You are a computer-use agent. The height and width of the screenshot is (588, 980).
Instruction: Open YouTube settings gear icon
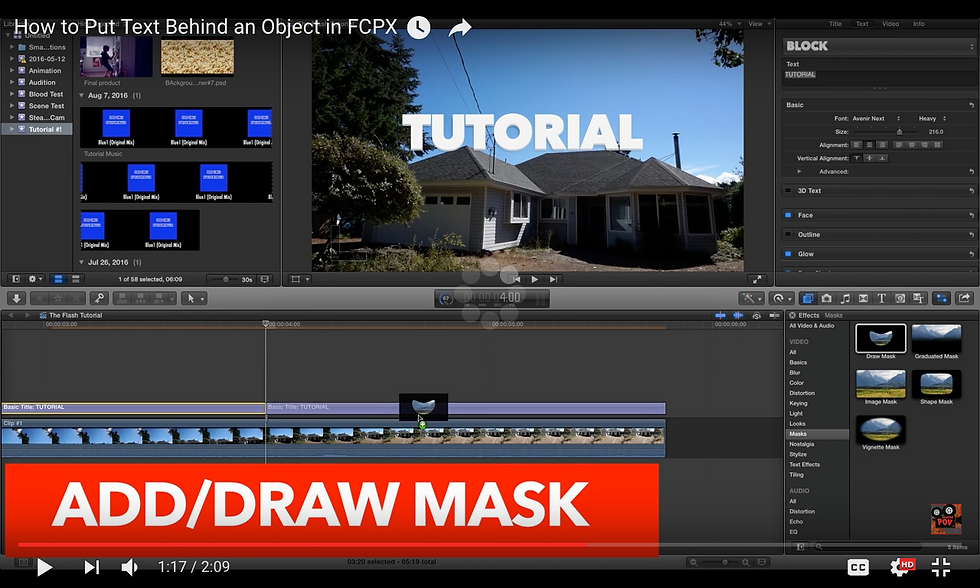[901, 567]
